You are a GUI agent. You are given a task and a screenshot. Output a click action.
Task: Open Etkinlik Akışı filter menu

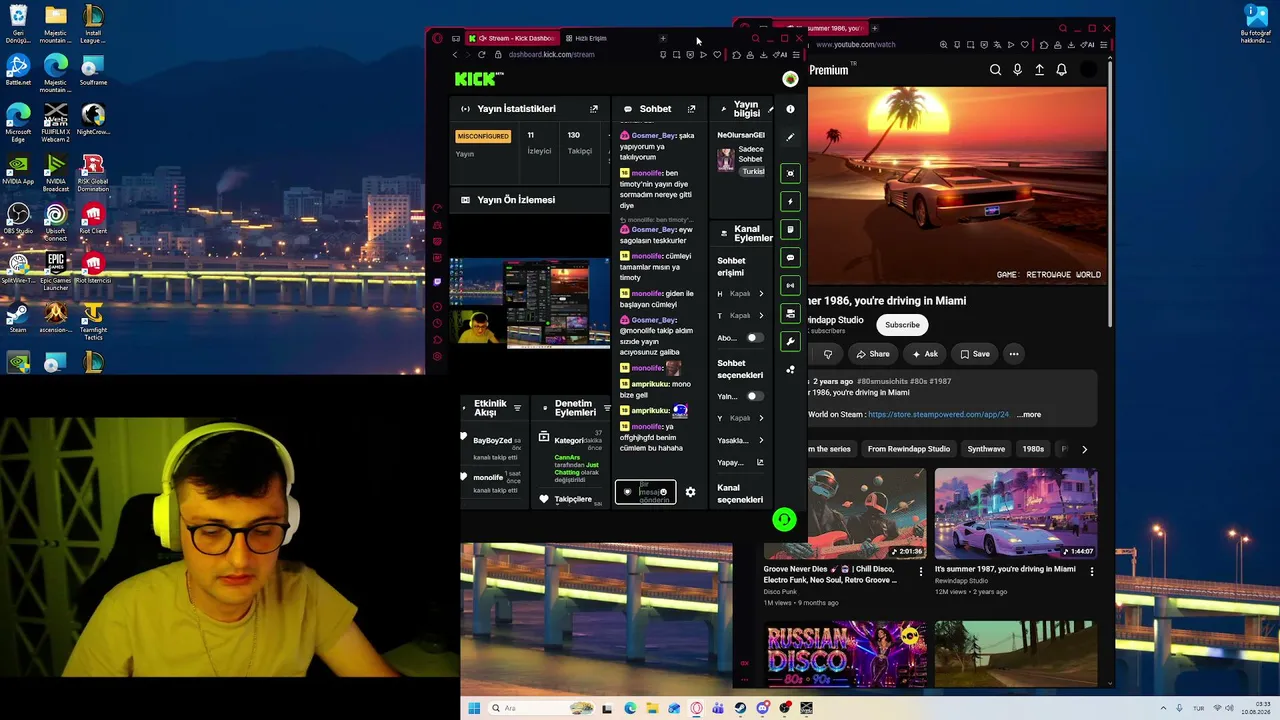517,408
